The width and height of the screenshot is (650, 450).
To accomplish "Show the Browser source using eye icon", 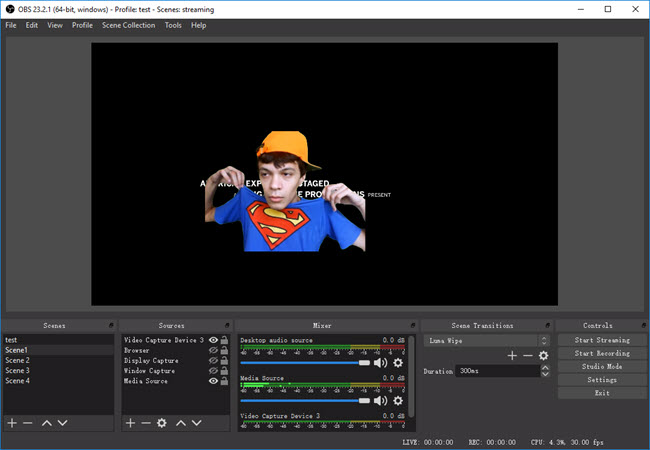I will coord(213,351).
